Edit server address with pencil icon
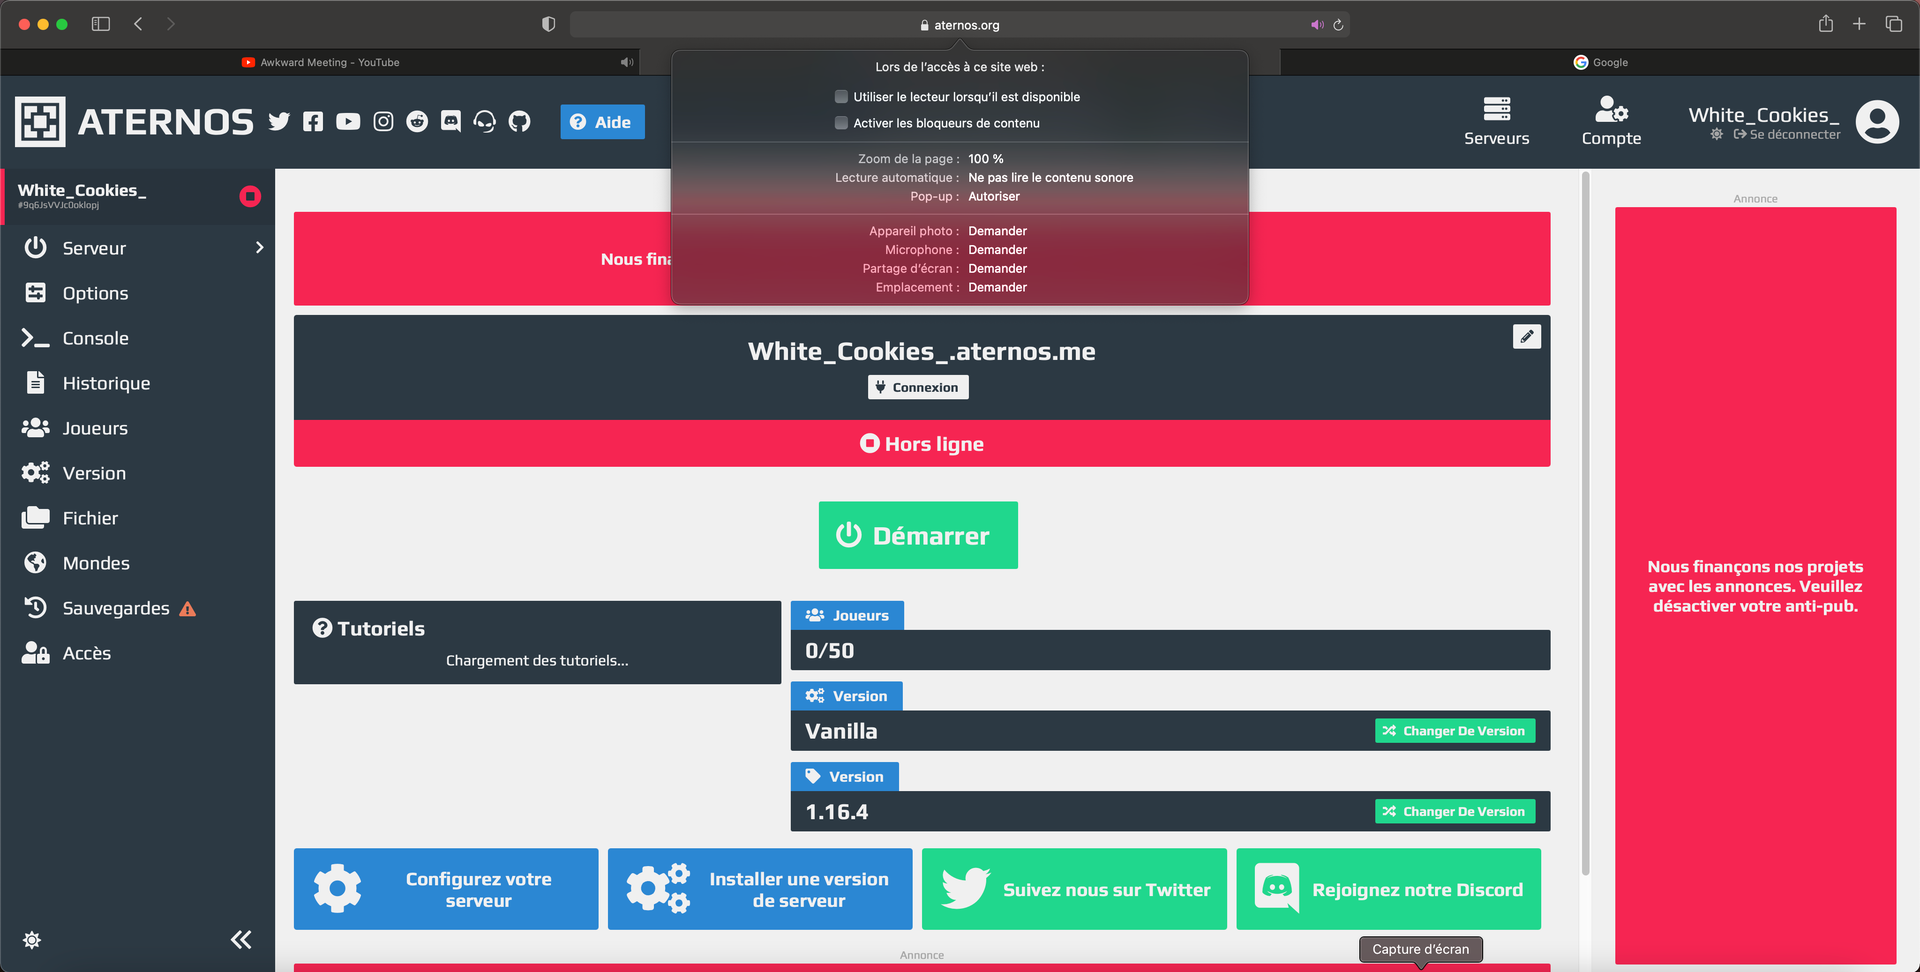The height and width of the screenshot is (972, 1920). [1526, 337]
